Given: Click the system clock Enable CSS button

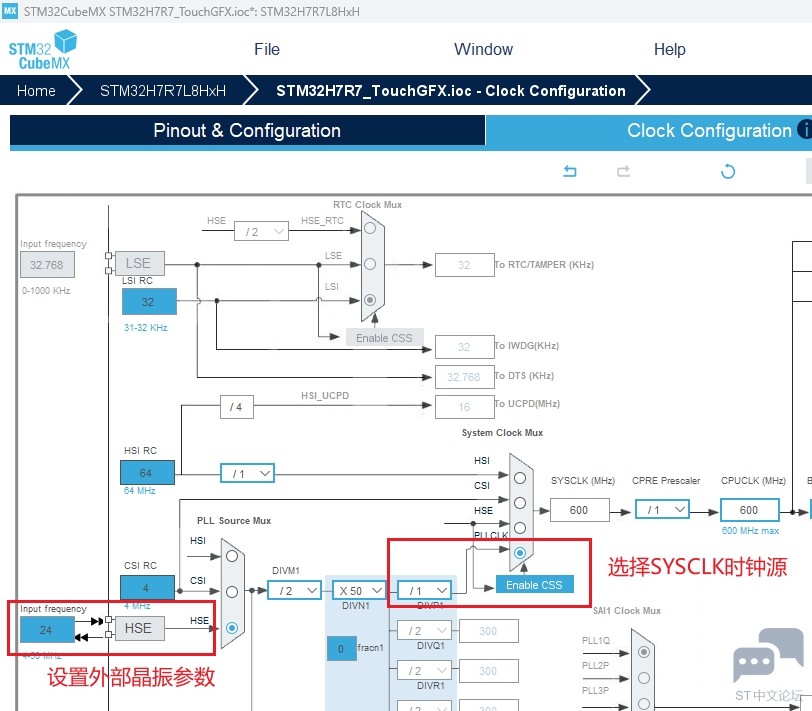Looking at the screenshot, I should point(534,585).
